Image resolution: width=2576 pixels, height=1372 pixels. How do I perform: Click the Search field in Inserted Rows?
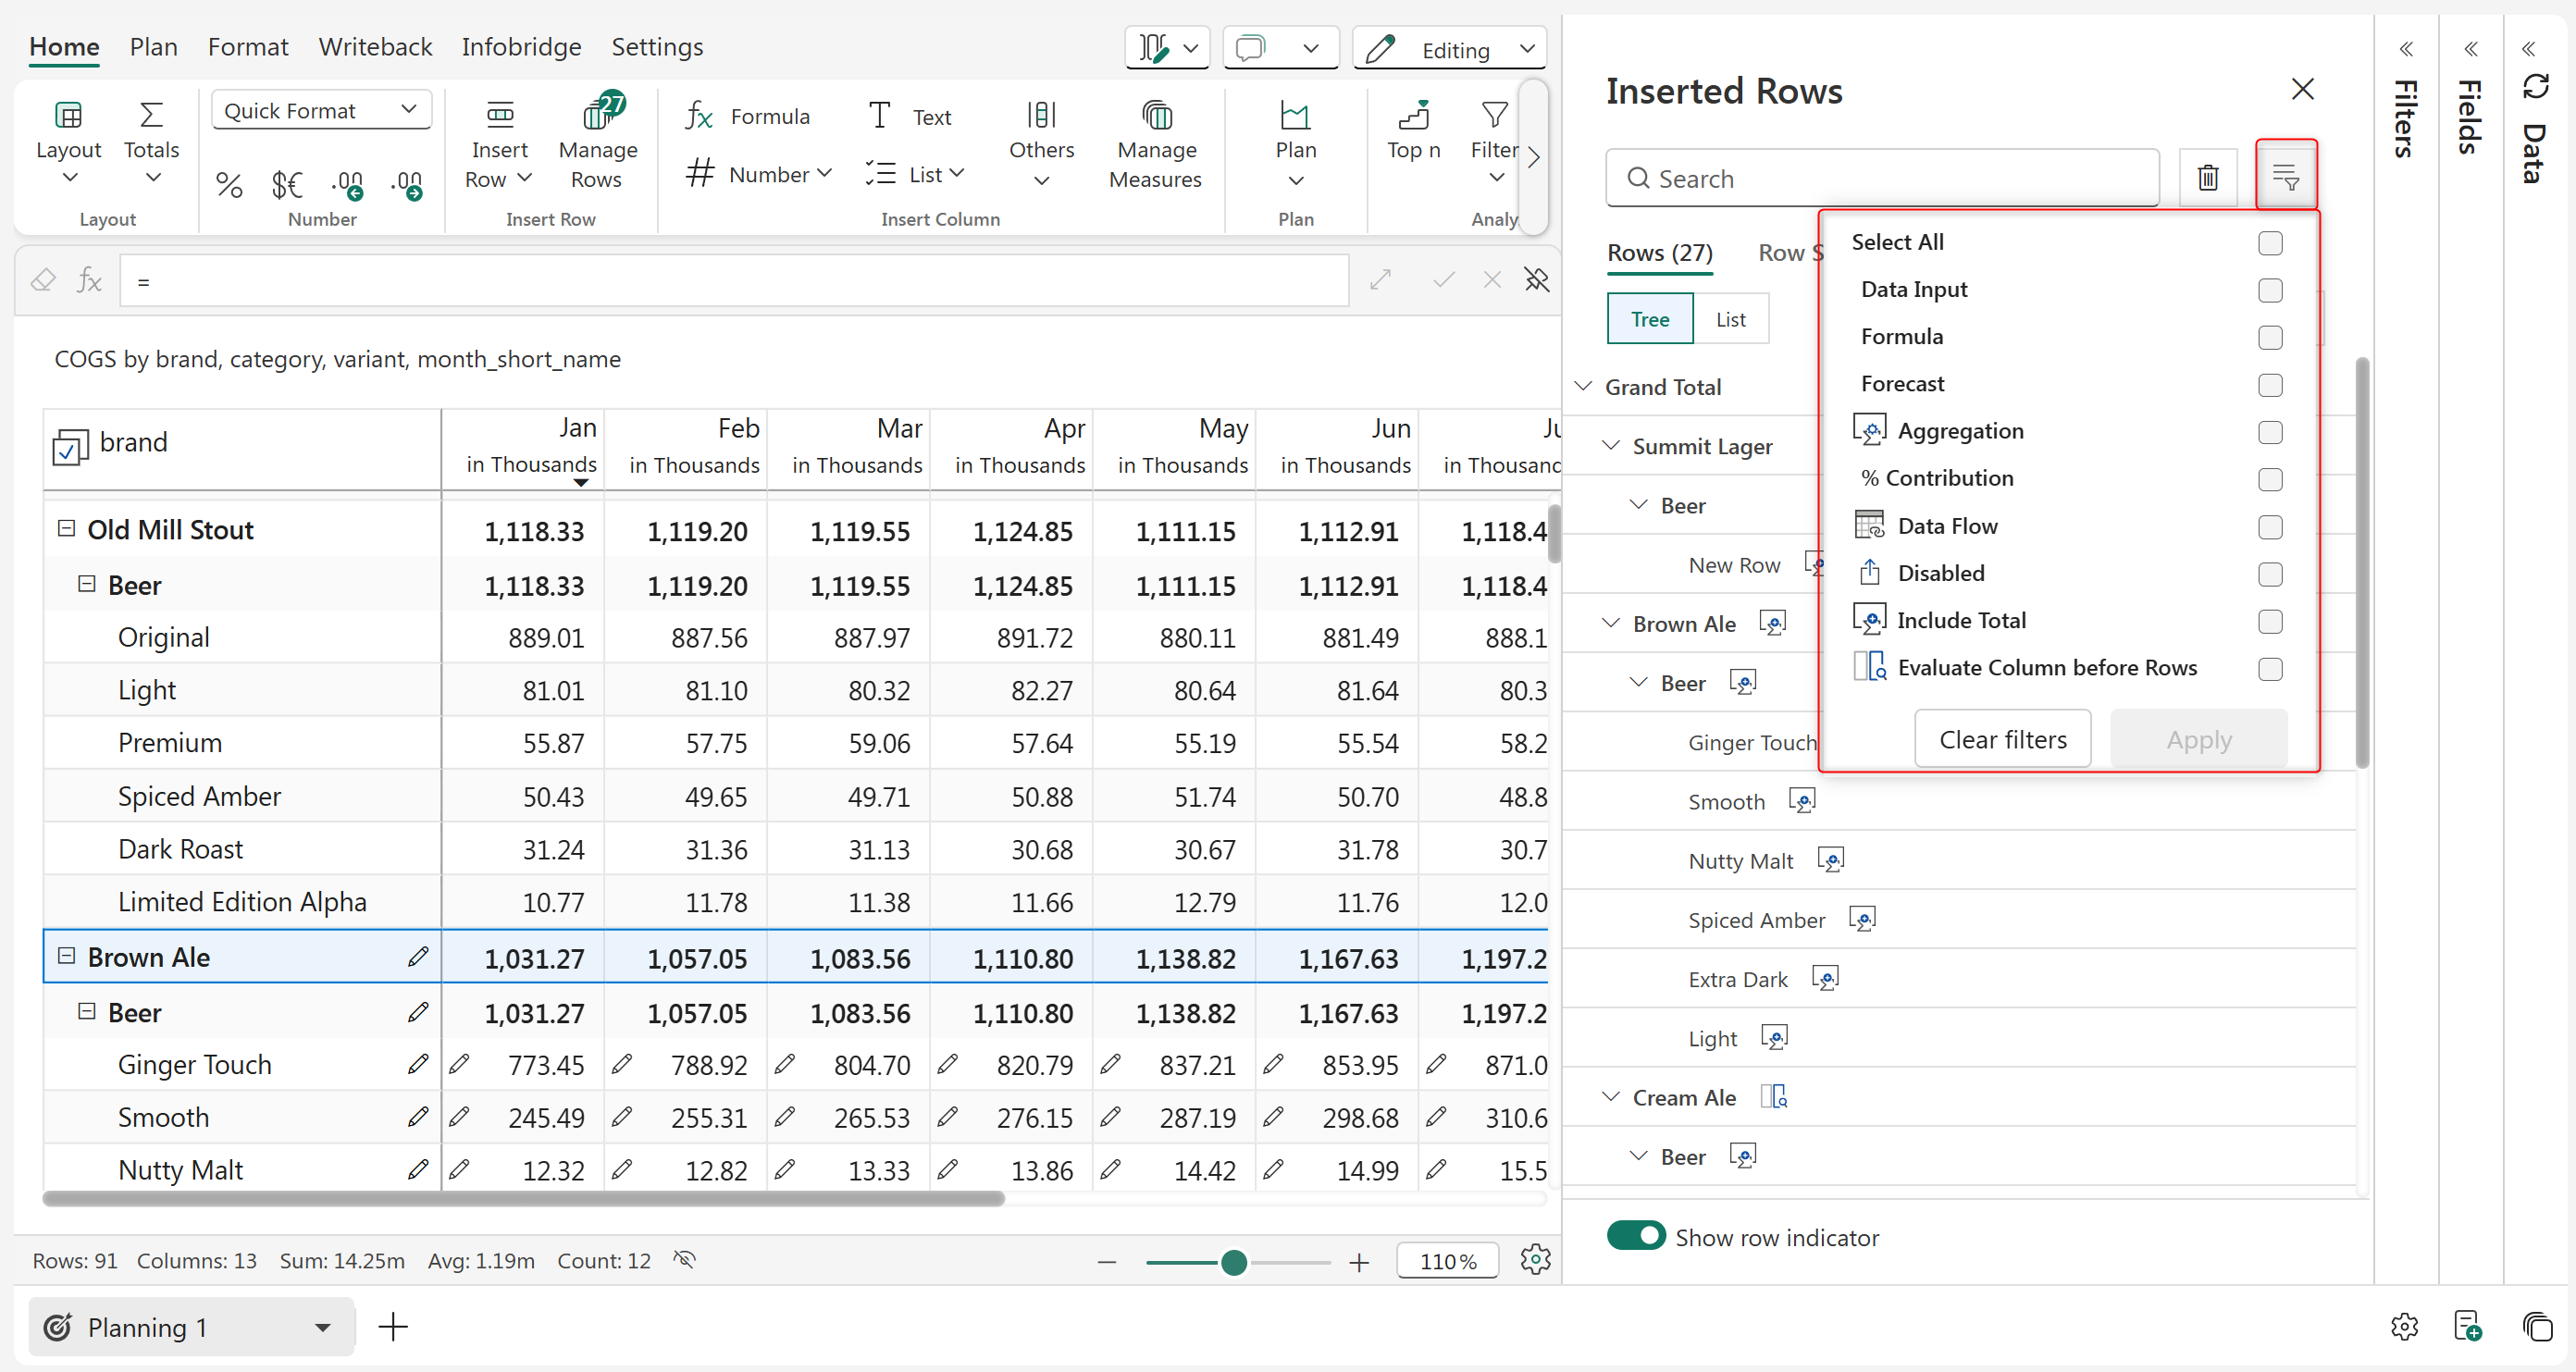pos(1880,178)
